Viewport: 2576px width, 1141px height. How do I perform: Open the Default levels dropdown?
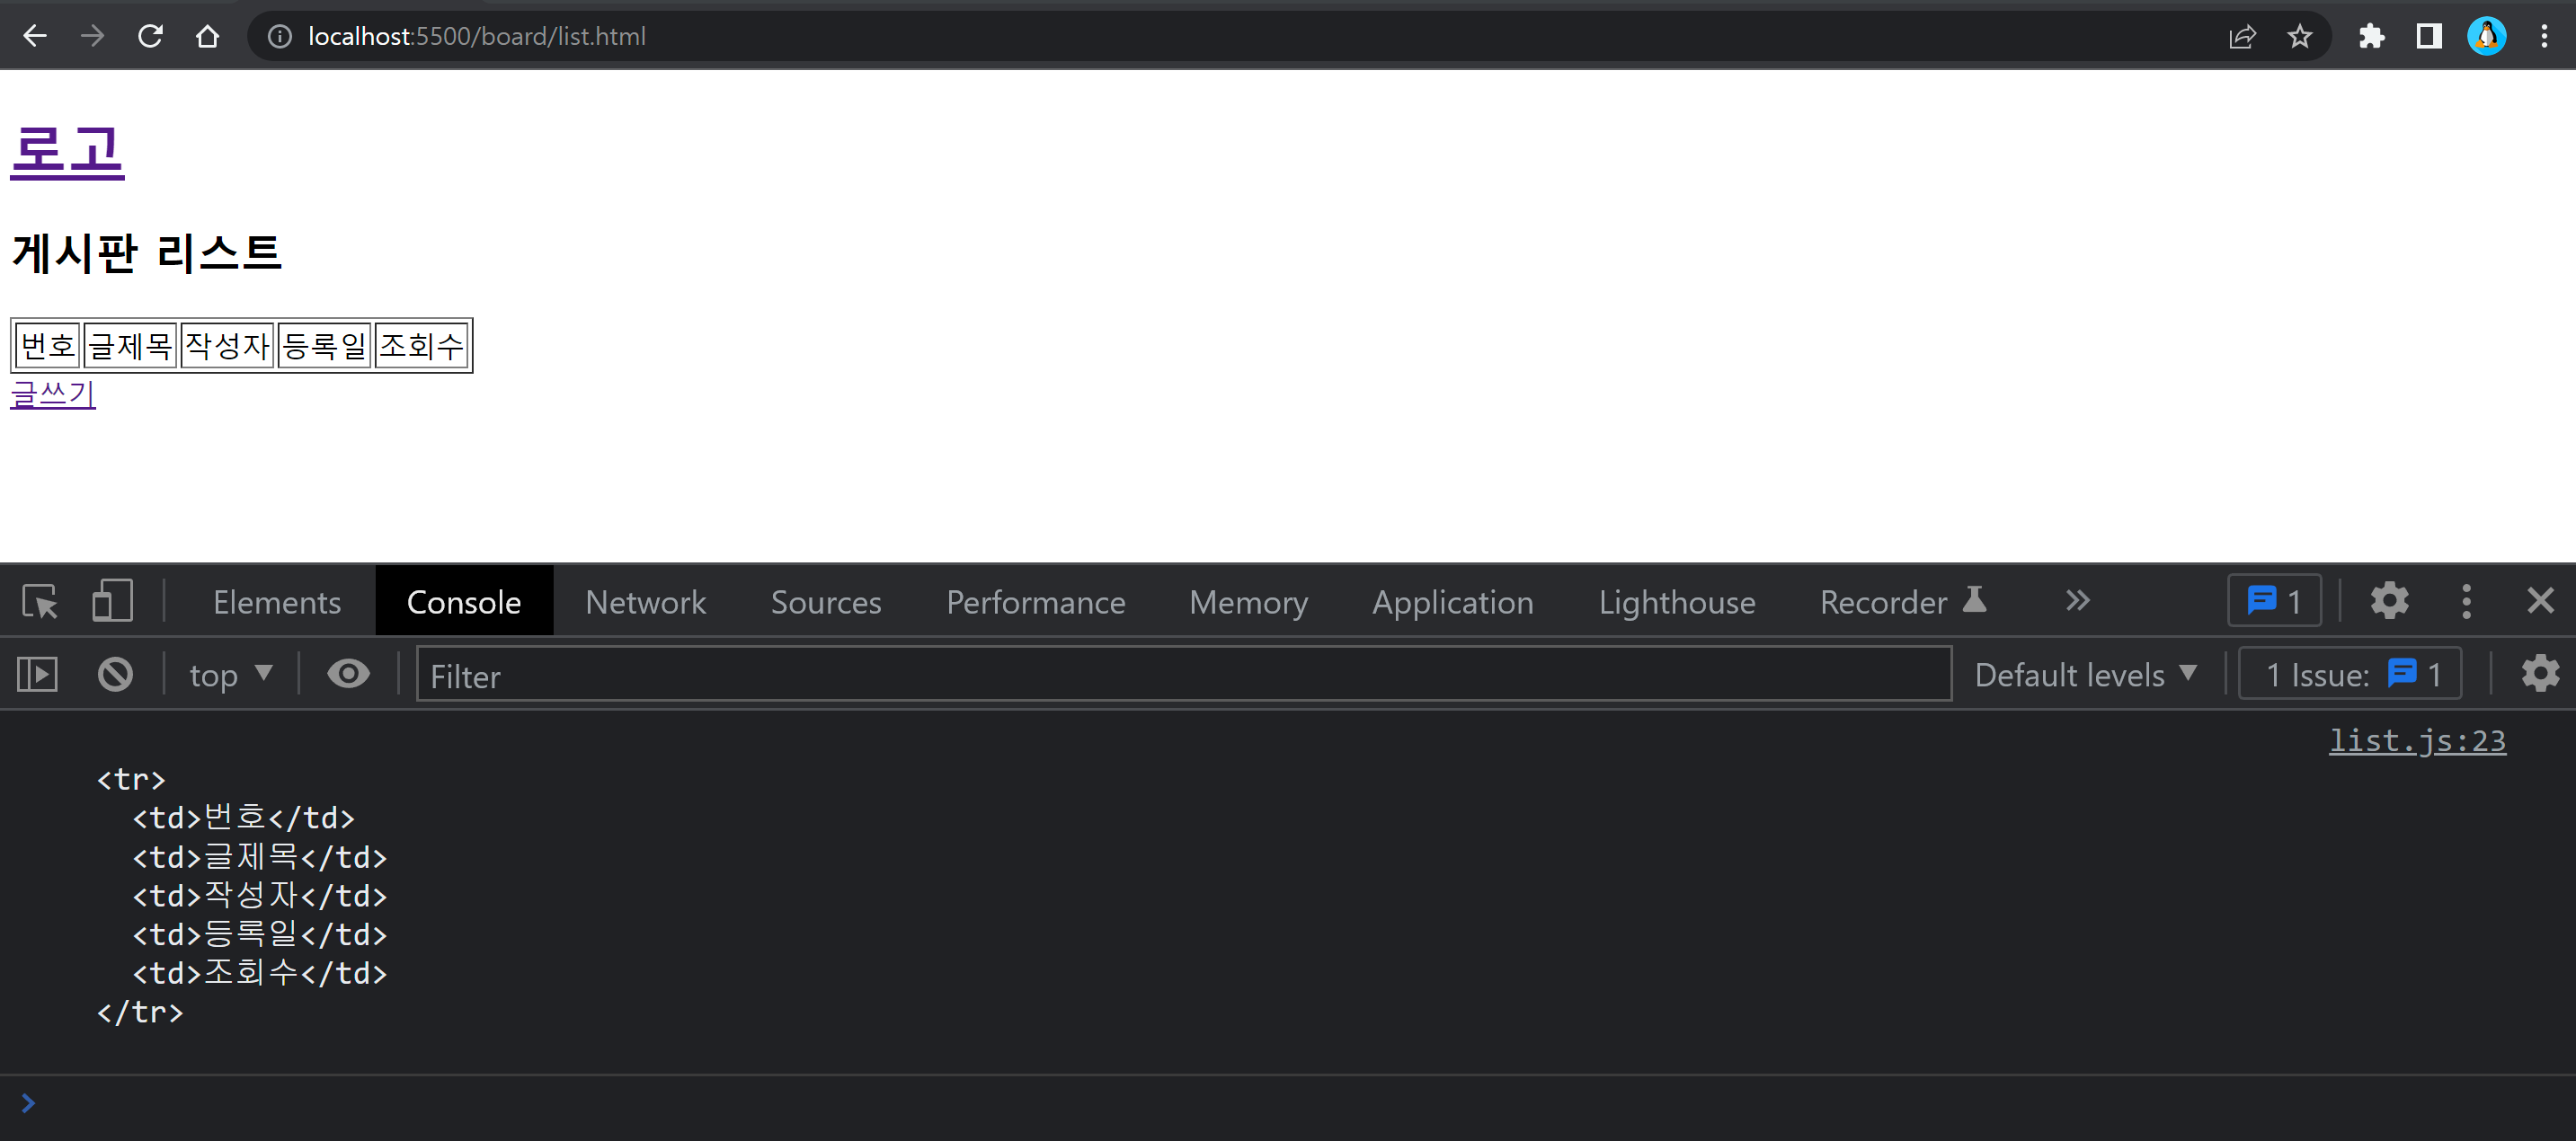click(2087, 675)
